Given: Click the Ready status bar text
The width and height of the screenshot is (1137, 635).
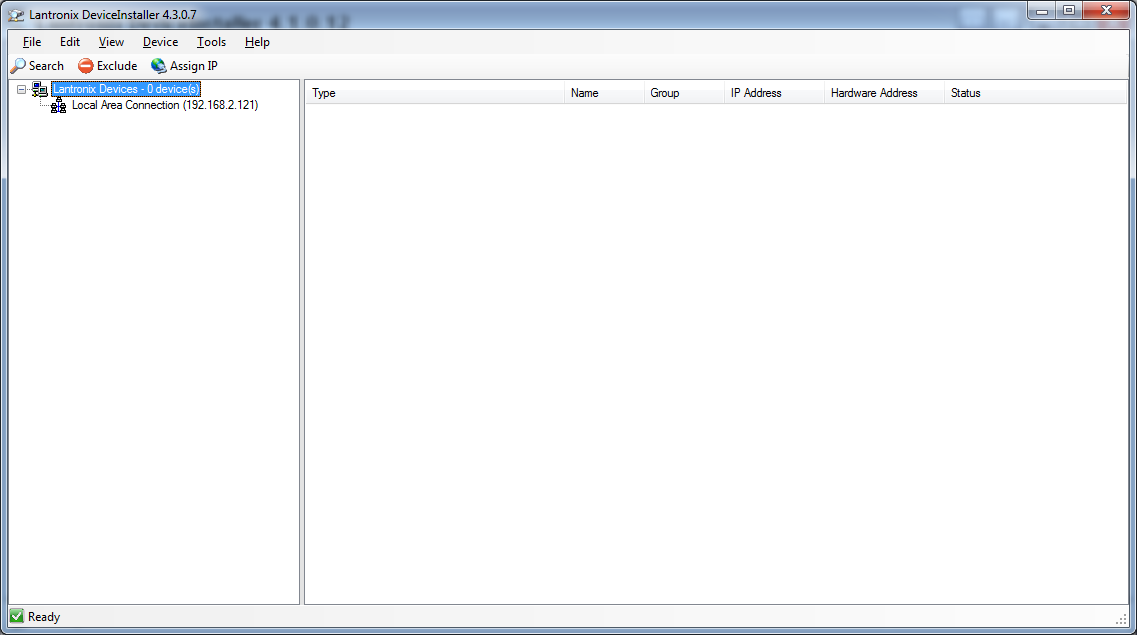Looking at the screenshot, I should point(44,617).
